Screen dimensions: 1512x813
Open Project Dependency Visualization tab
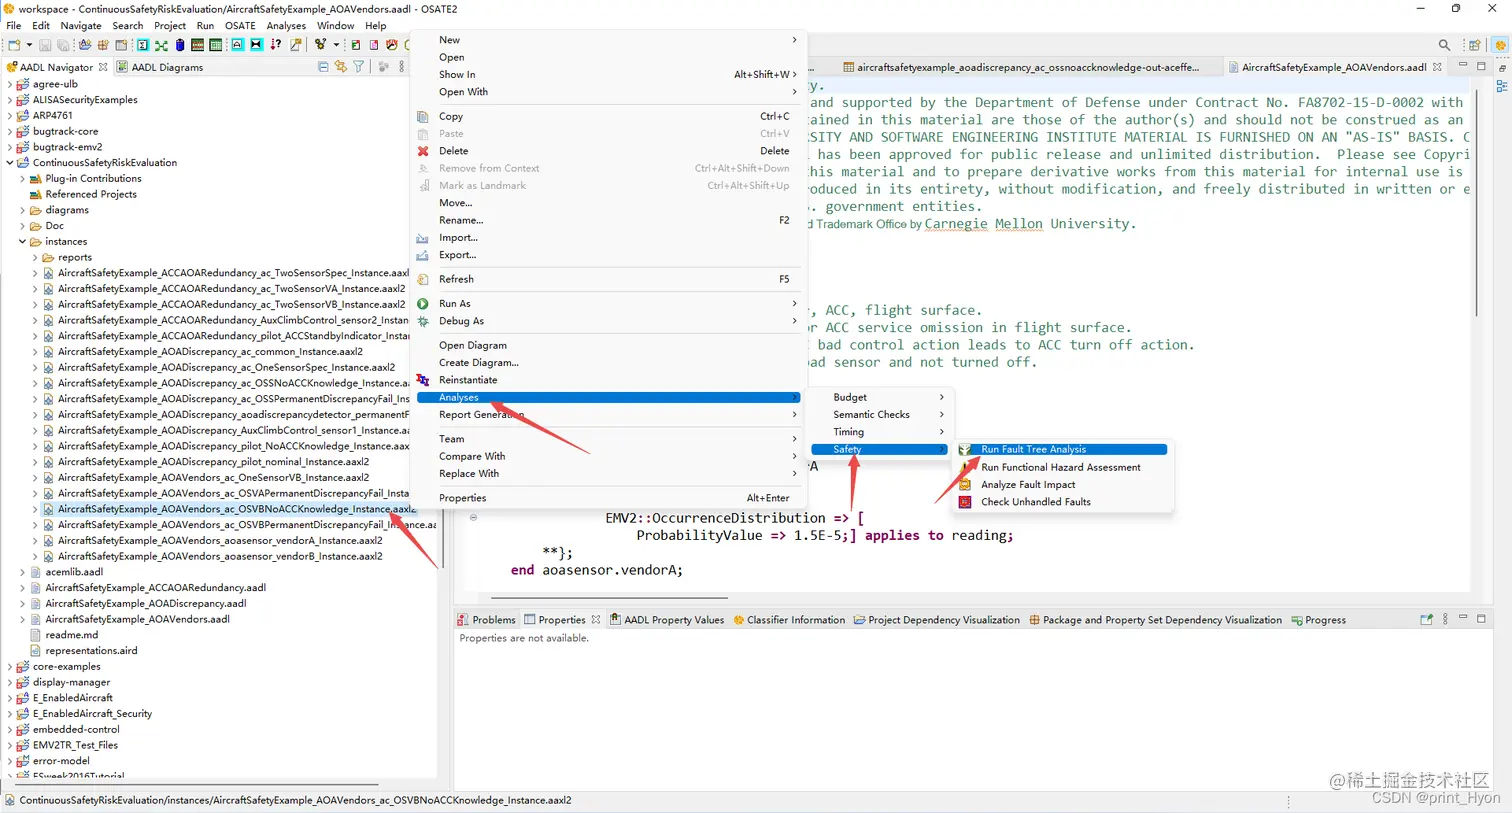click(937, 620)
